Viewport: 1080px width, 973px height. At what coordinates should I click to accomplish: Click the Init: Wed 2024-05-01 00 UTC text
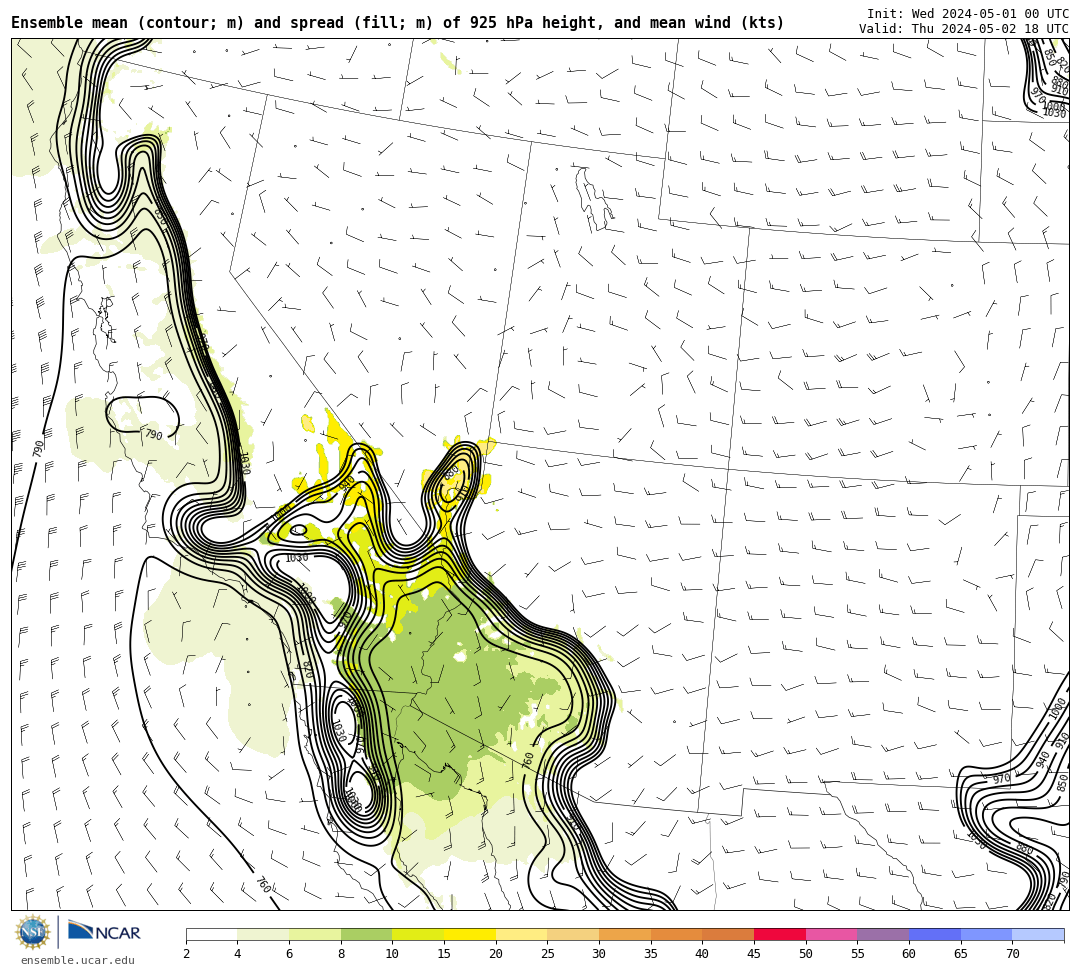pos(968,14)
